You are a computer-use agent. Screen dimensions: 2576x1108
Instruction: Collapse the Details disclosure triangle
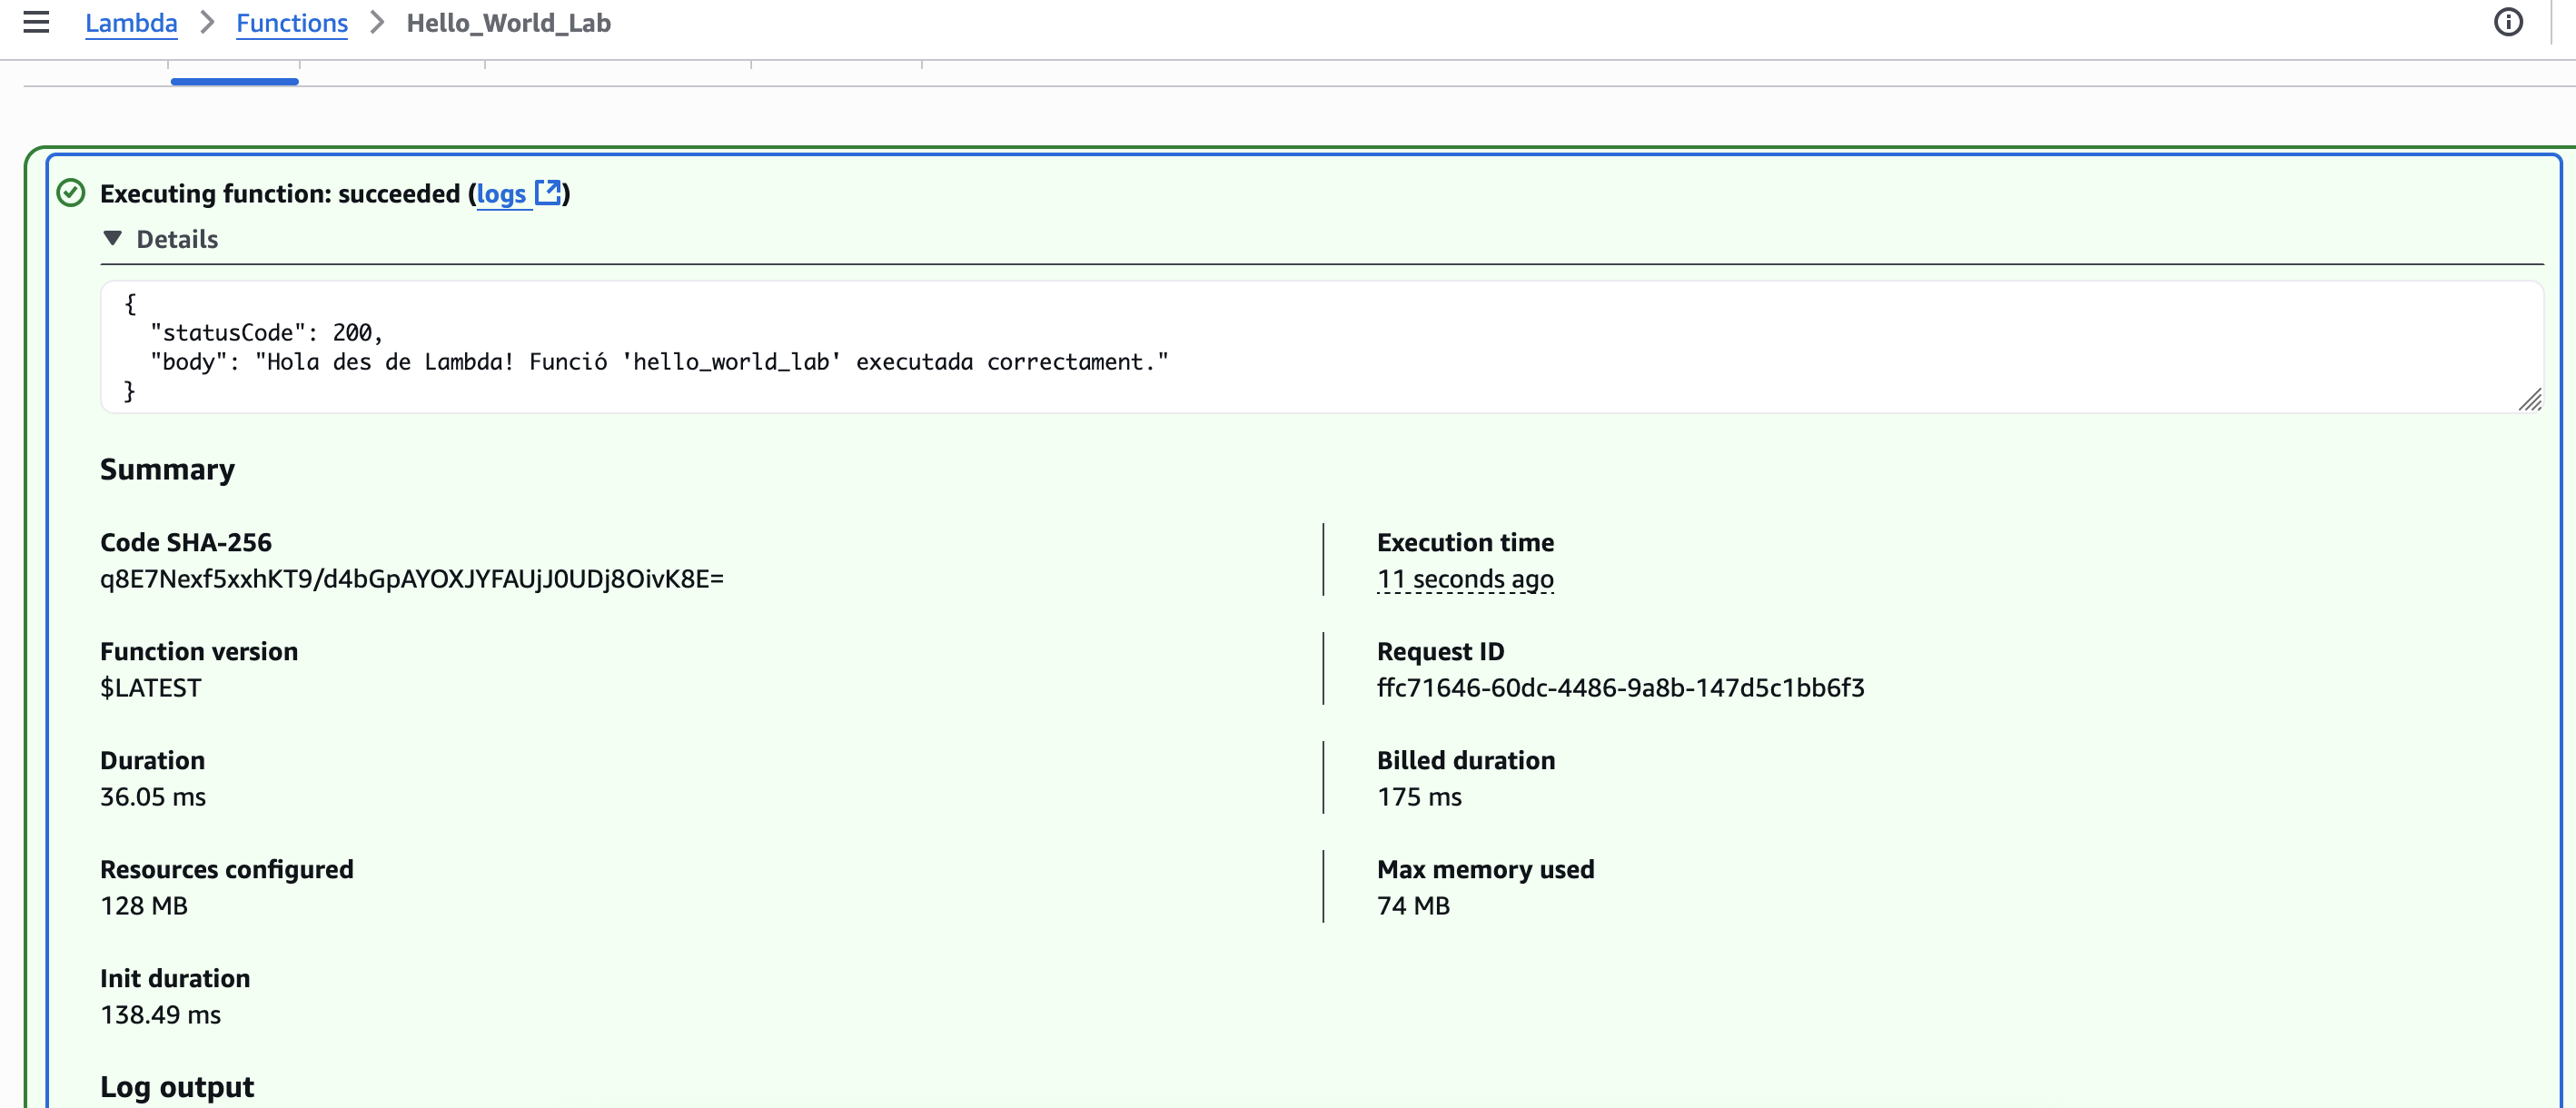pos(113,238)
